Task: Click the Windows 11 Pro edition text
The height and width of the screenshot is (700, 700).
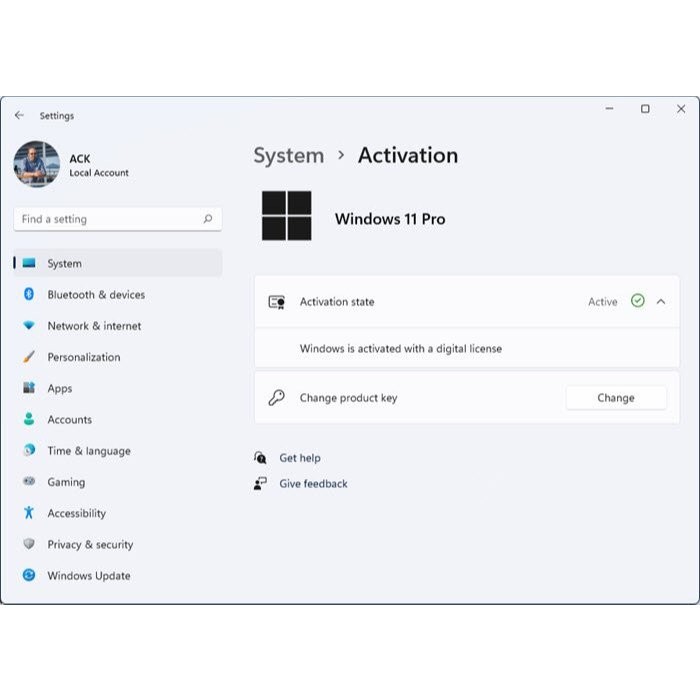Action: click(390, 219)
